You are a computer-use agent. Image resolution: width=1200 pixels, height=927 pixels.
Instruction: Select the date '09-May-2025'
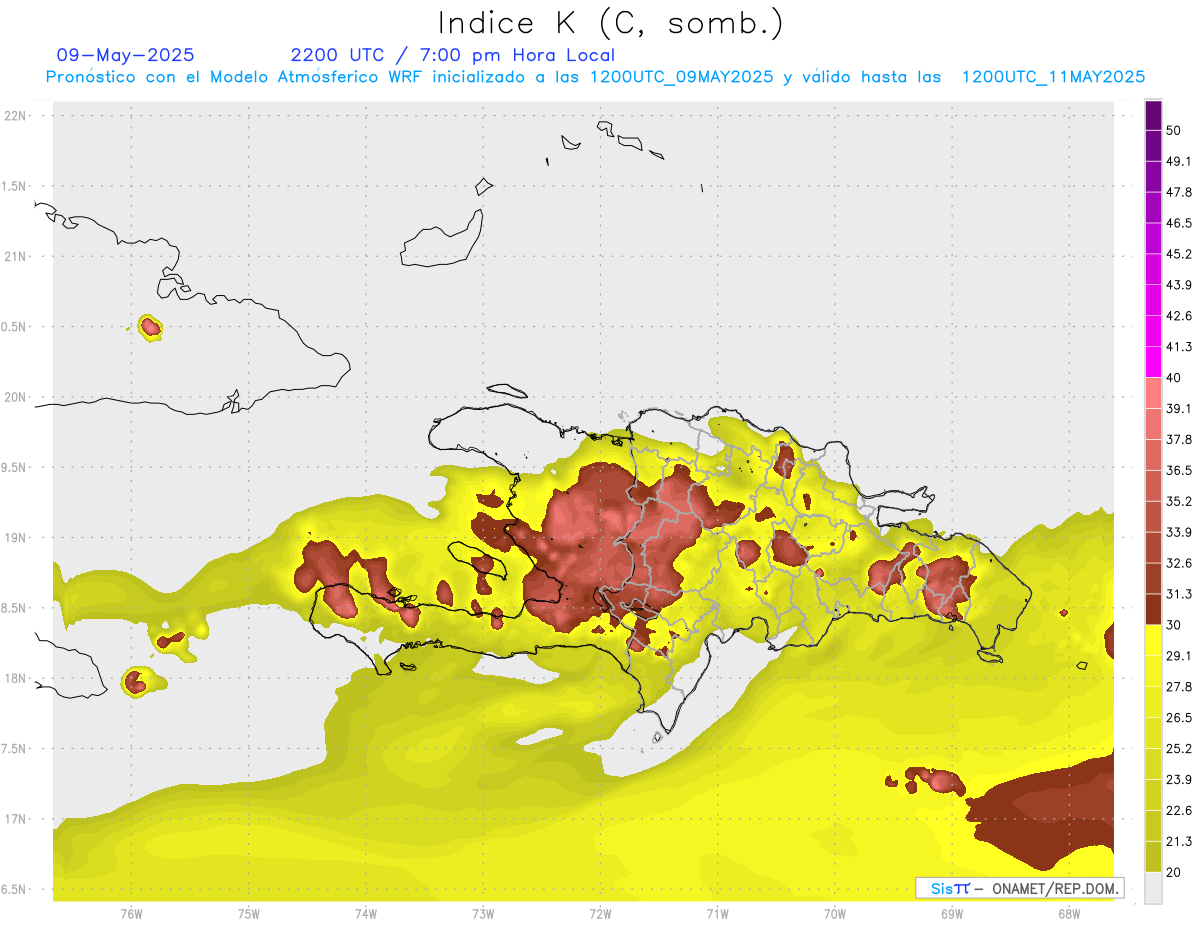point(126,55)
